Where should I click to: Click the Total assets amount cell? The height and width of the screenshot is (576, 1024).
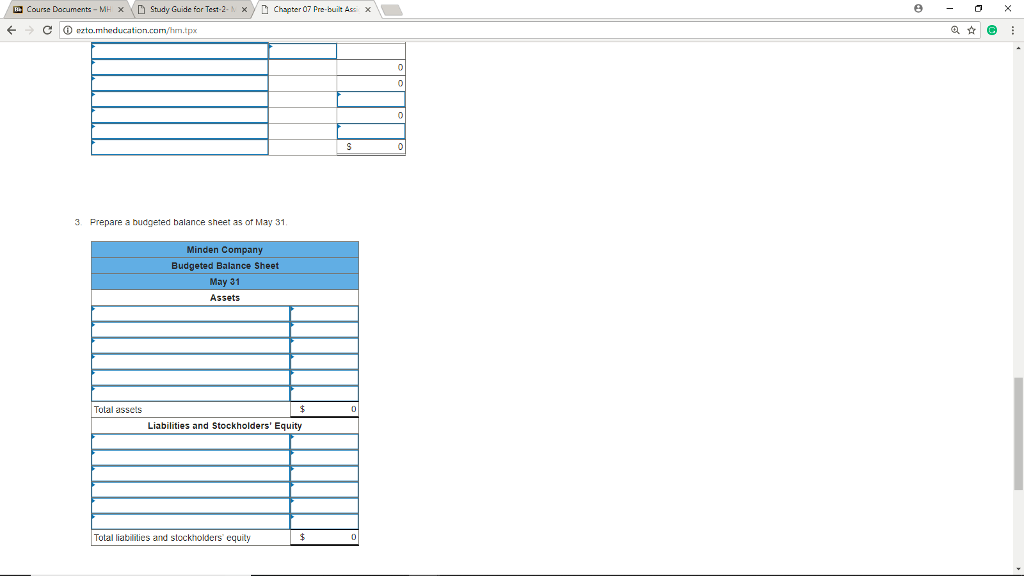tap(325, 409)
